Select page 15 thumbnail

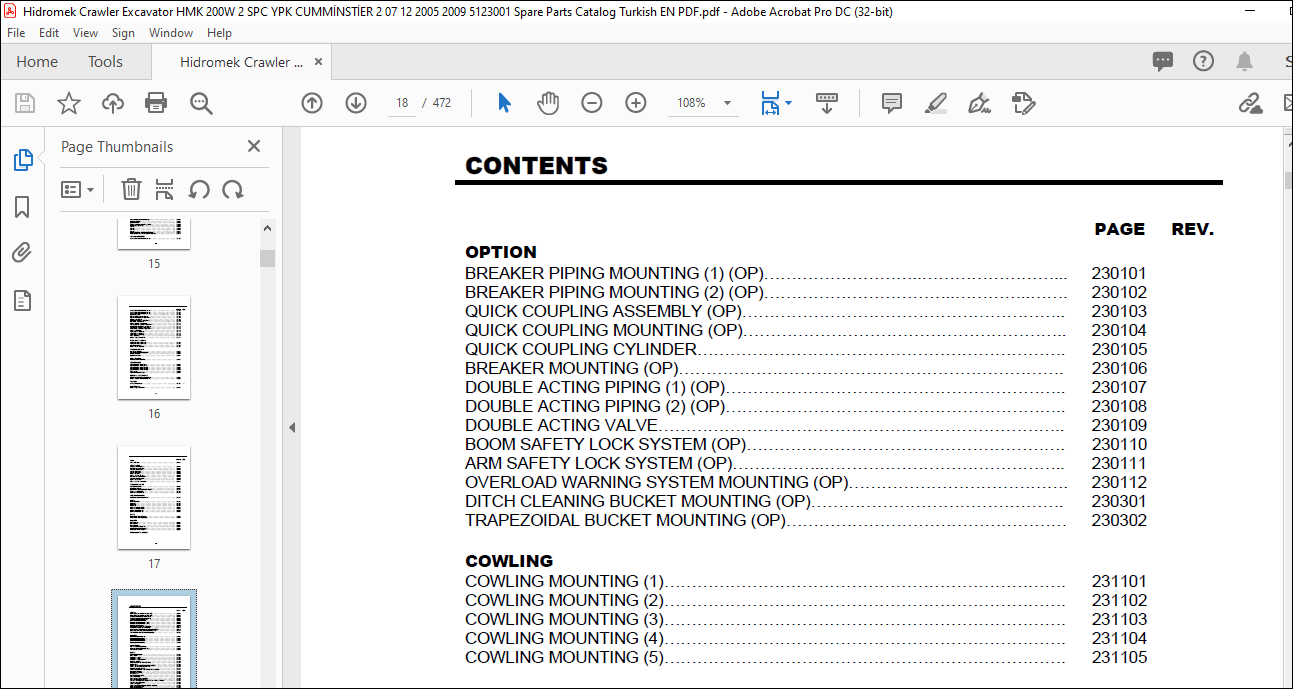coord(154,233)
